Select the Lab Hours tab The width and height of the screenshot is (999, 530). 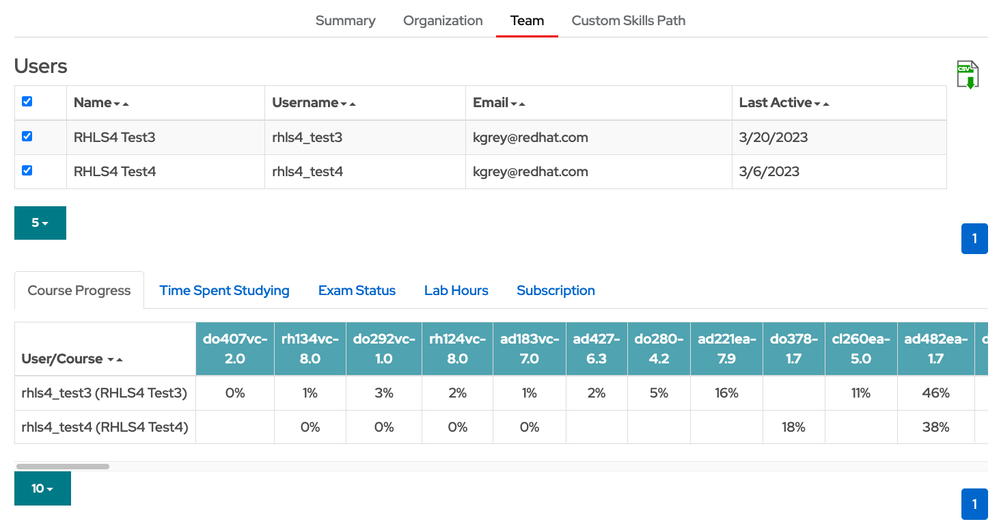click(456, 291)
